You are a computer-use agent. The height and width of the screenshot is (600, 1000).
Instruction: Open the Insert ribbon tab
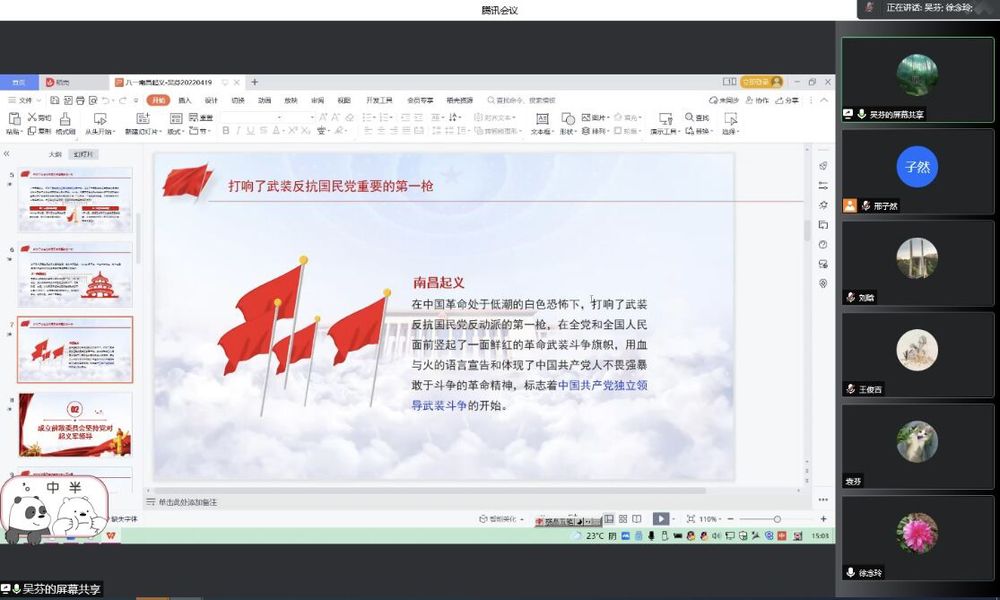pos(184,100)
